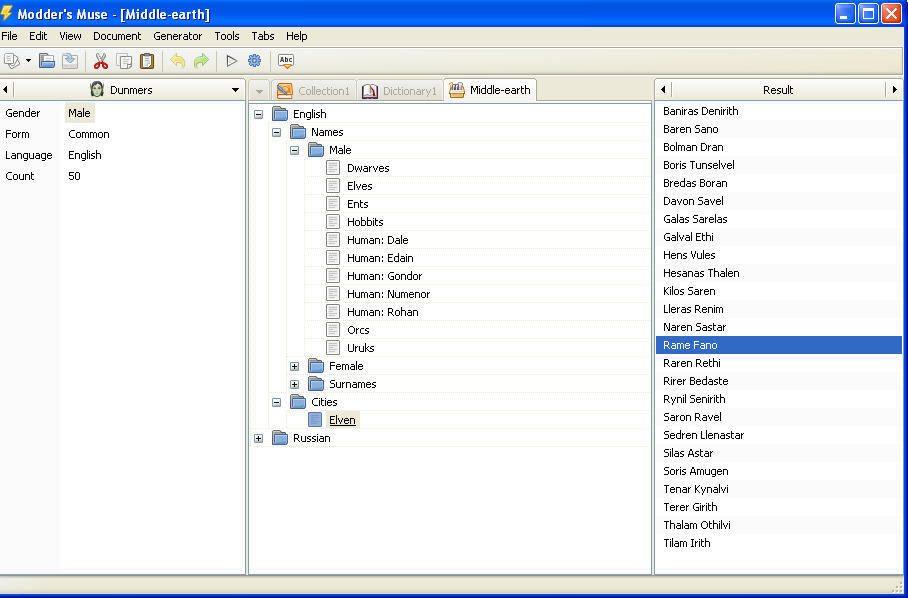Click the Cut scissors icon
This screenshot has height=598, width=908.
[x=101, y=60]
